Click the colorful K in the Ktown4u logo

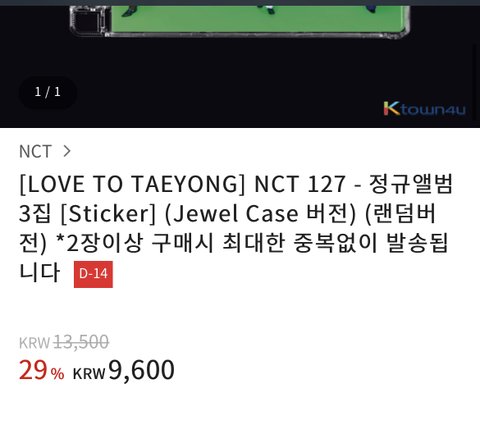(391, 109)
